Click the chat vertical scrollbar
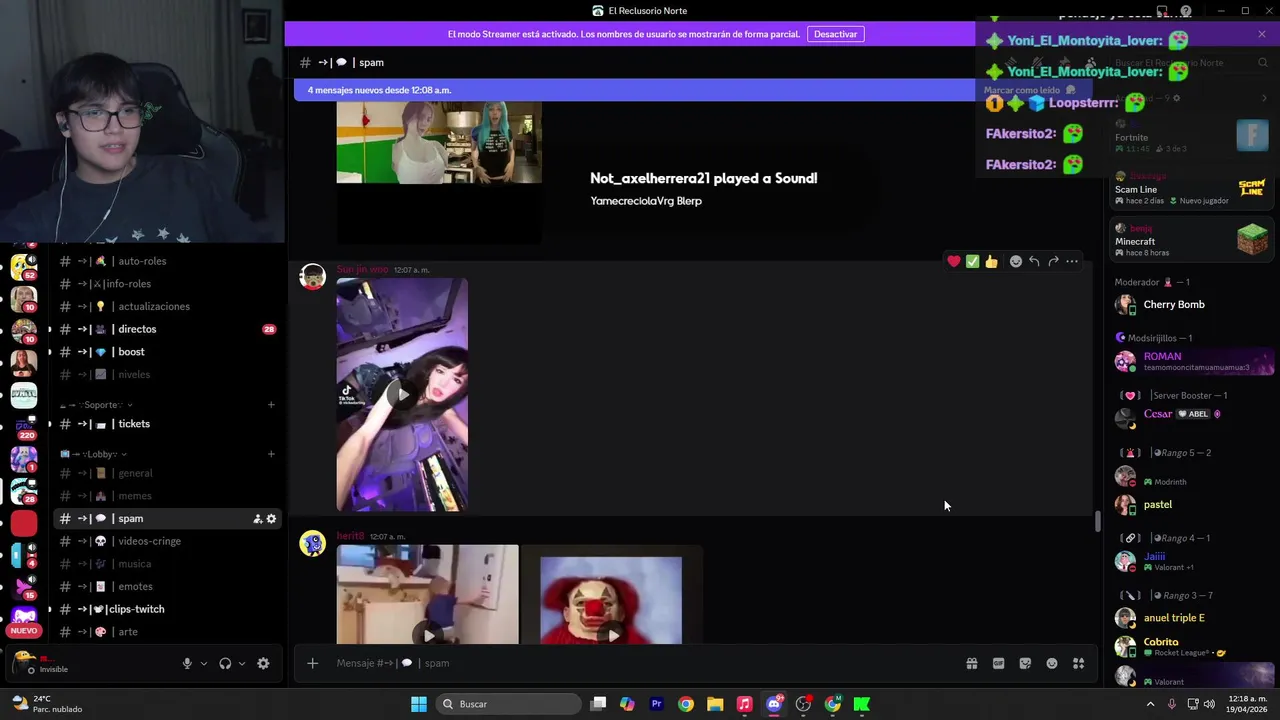The image size is (1280, 720). point(1097,521)
